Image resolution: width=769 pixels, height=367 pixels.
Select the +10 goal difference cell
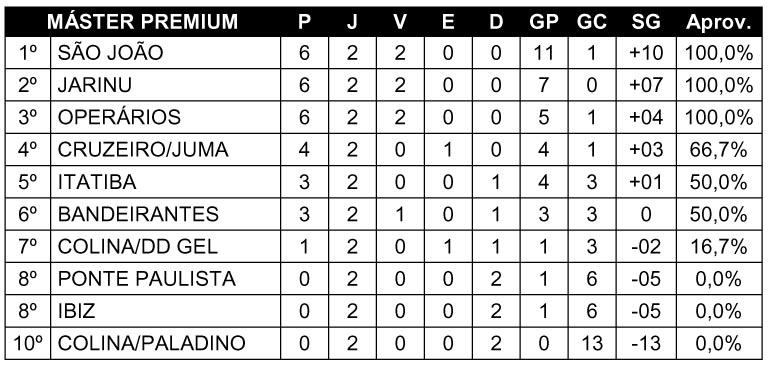[x=646, y=53]
